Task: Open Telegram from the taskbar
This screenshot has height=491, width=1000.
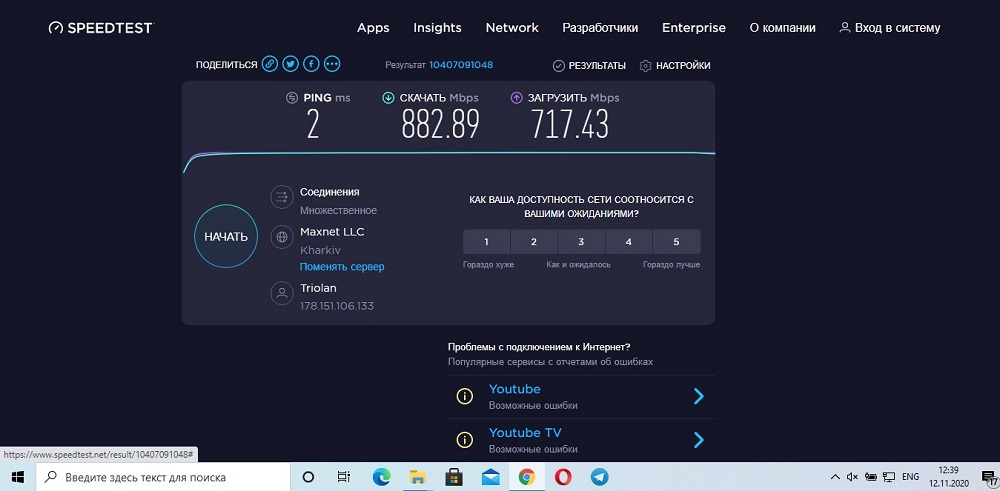Action: point(599,477)
